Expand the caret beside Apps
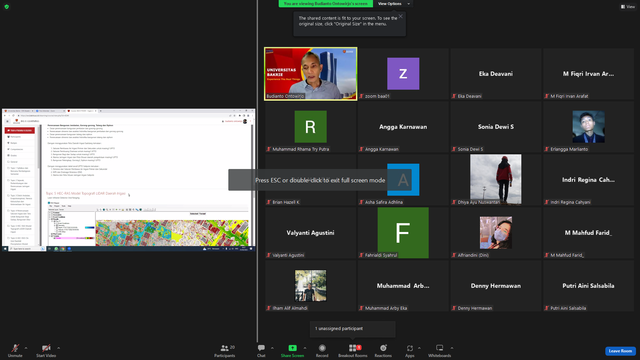The image size is (640, 360). click(419, 348)
